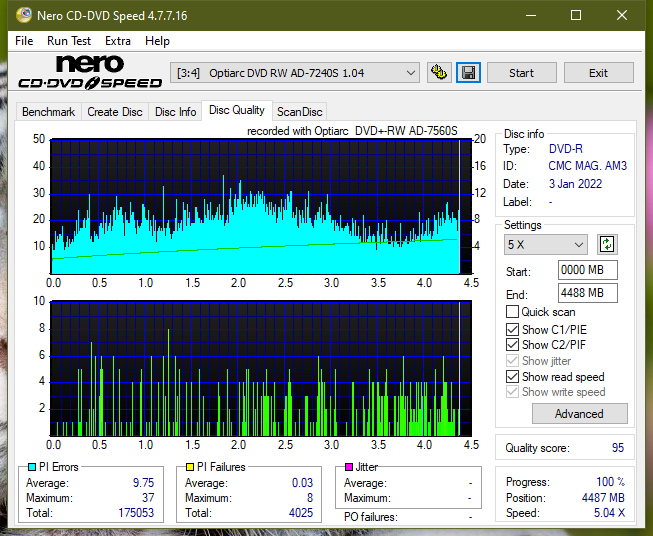This screenshot has width=653, height=536.
Task: Click the PI Errors average 9.75
Action: [x=144, y=483]
